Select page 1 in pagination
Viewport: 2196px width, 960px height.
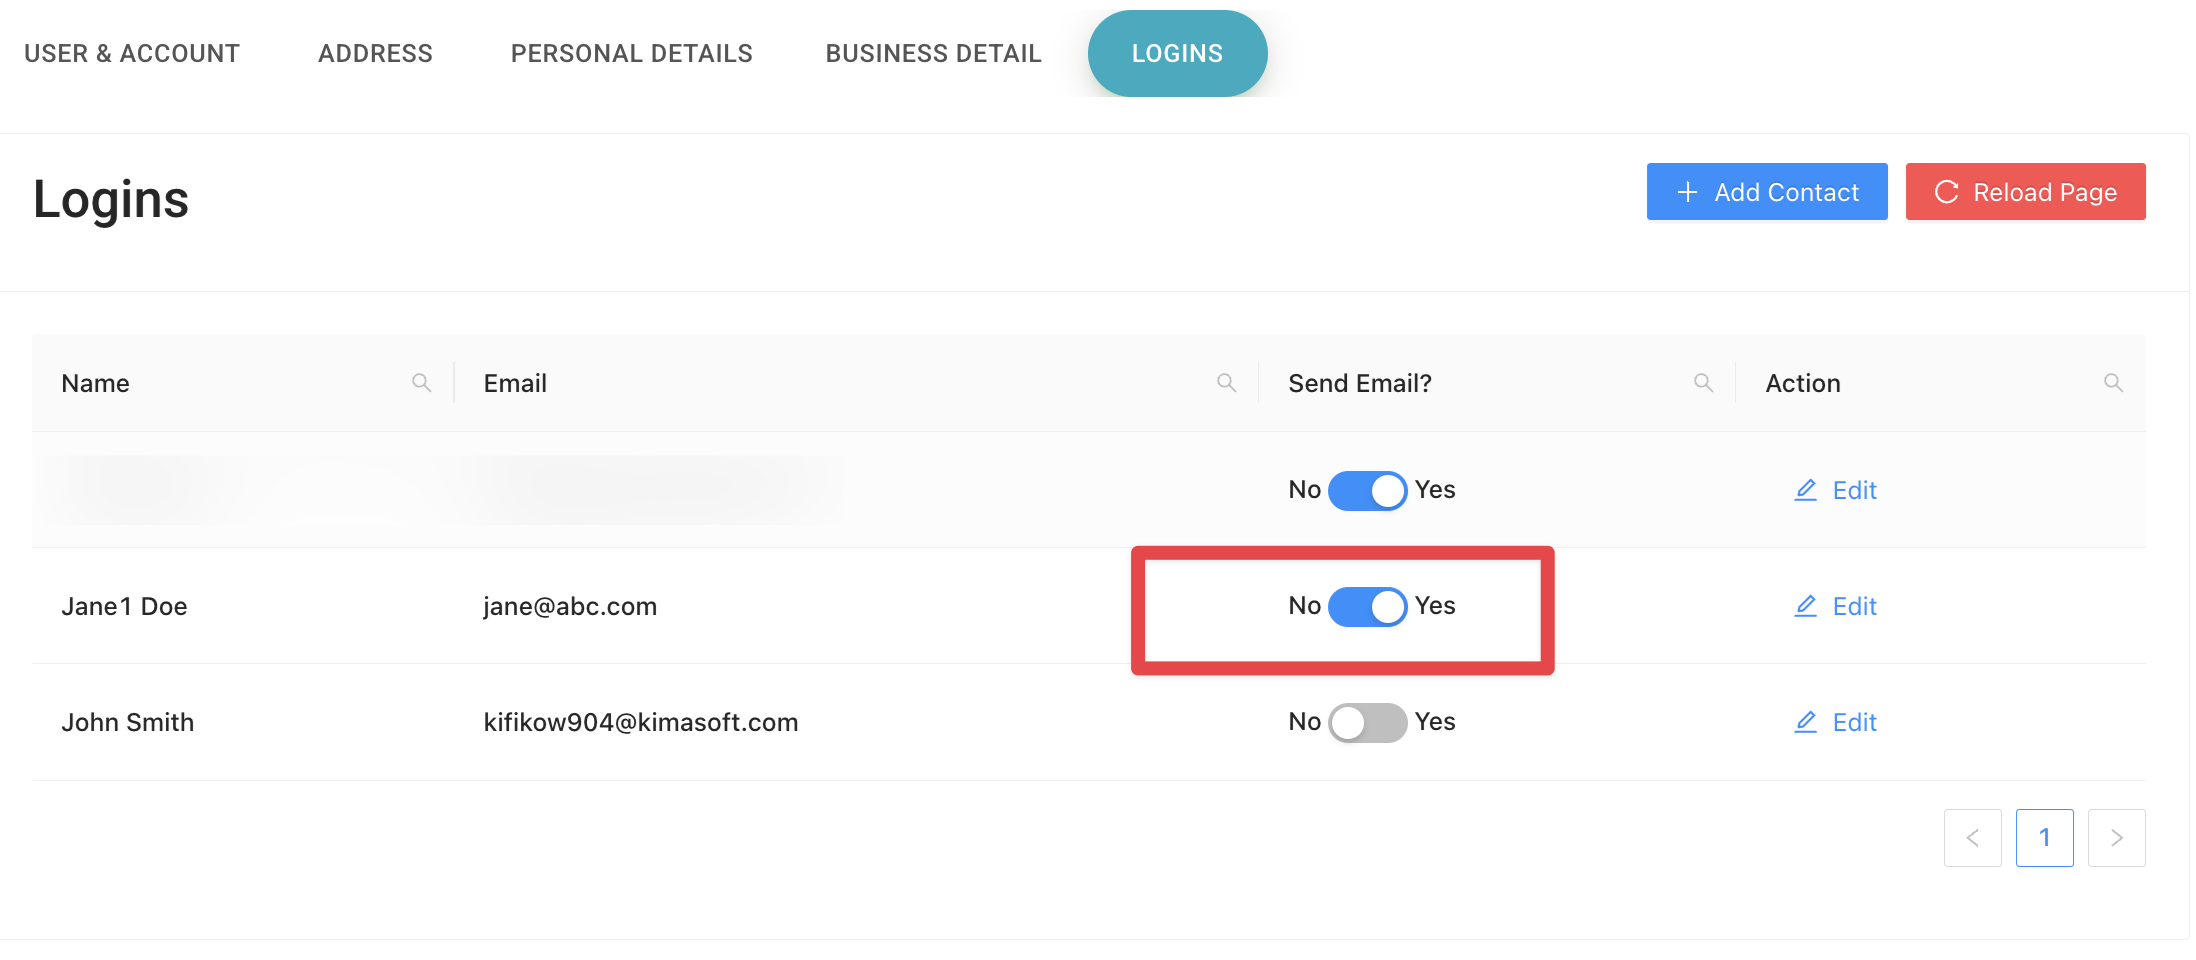2044,838
